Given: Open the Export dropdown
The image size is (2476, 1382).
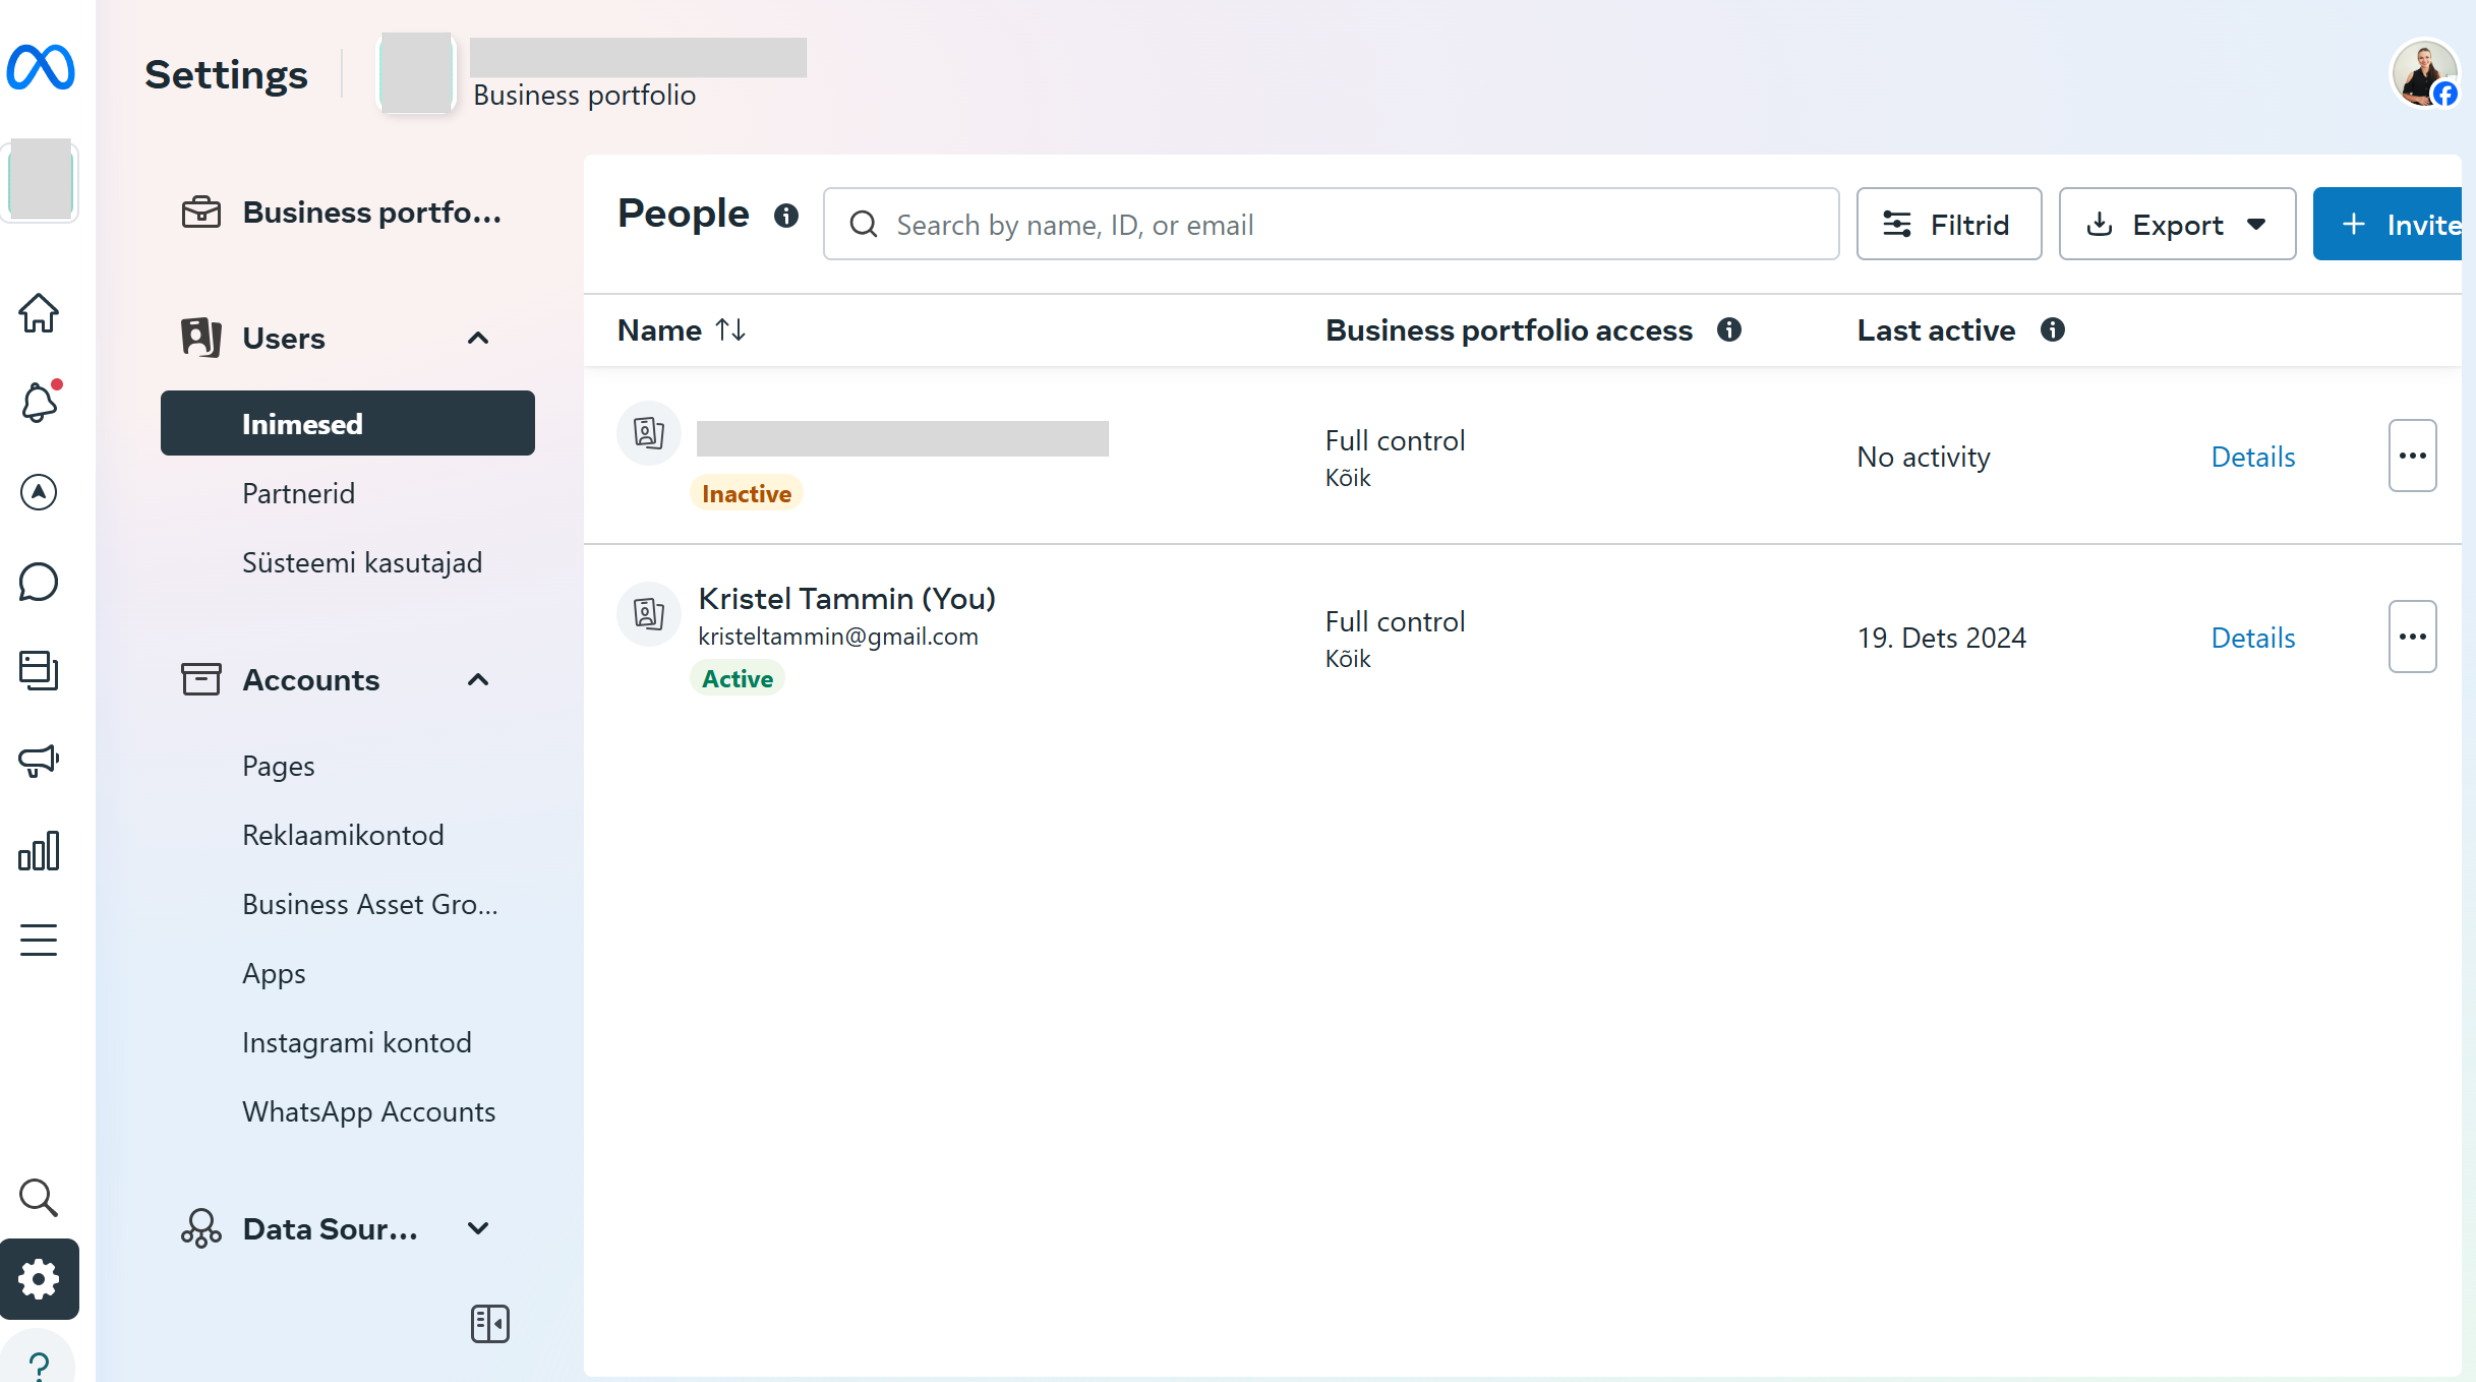Looking at the screenshot, I should [x=2176, y=224].
